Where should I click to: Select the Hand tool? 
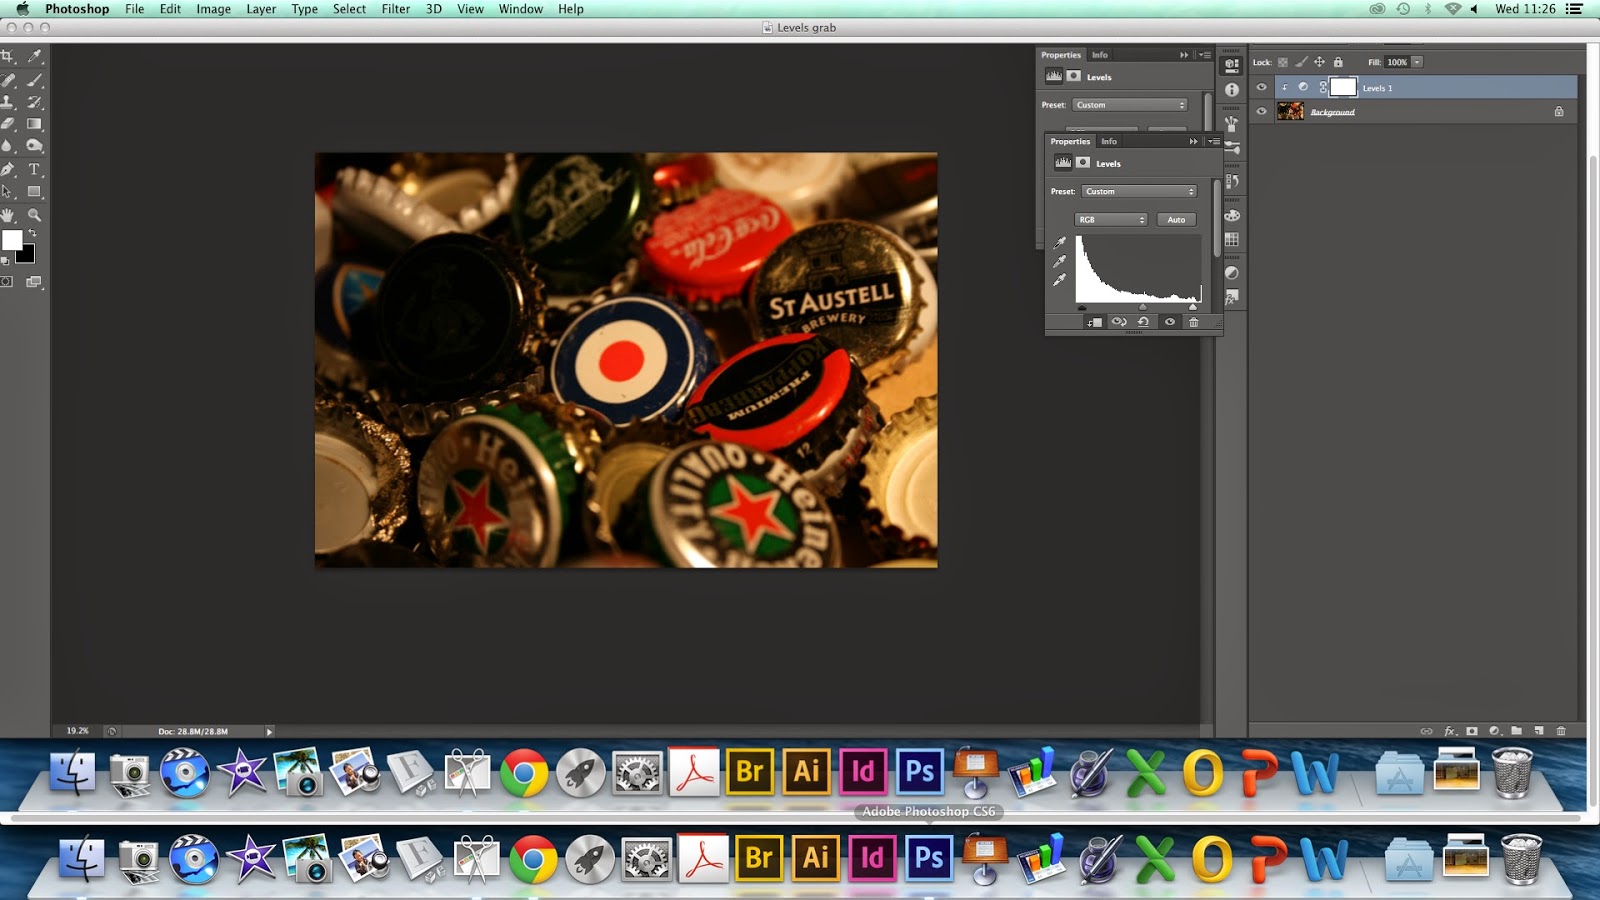click(8, 215)
